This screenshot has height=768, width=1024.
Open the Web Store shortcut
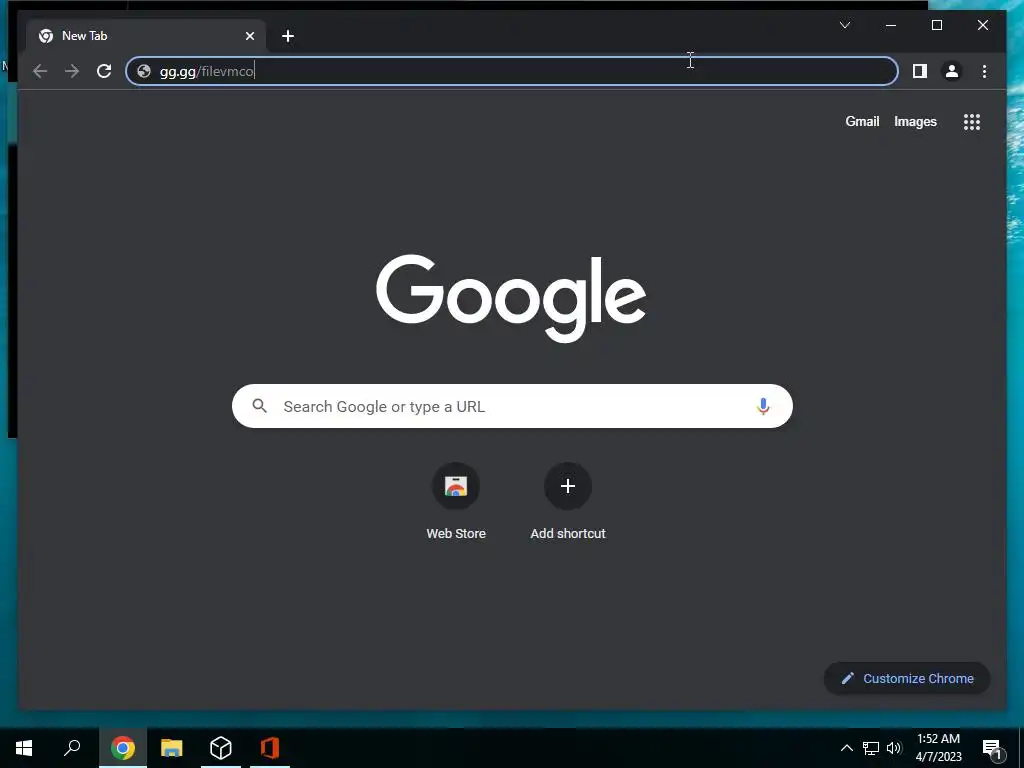(456, 502)
